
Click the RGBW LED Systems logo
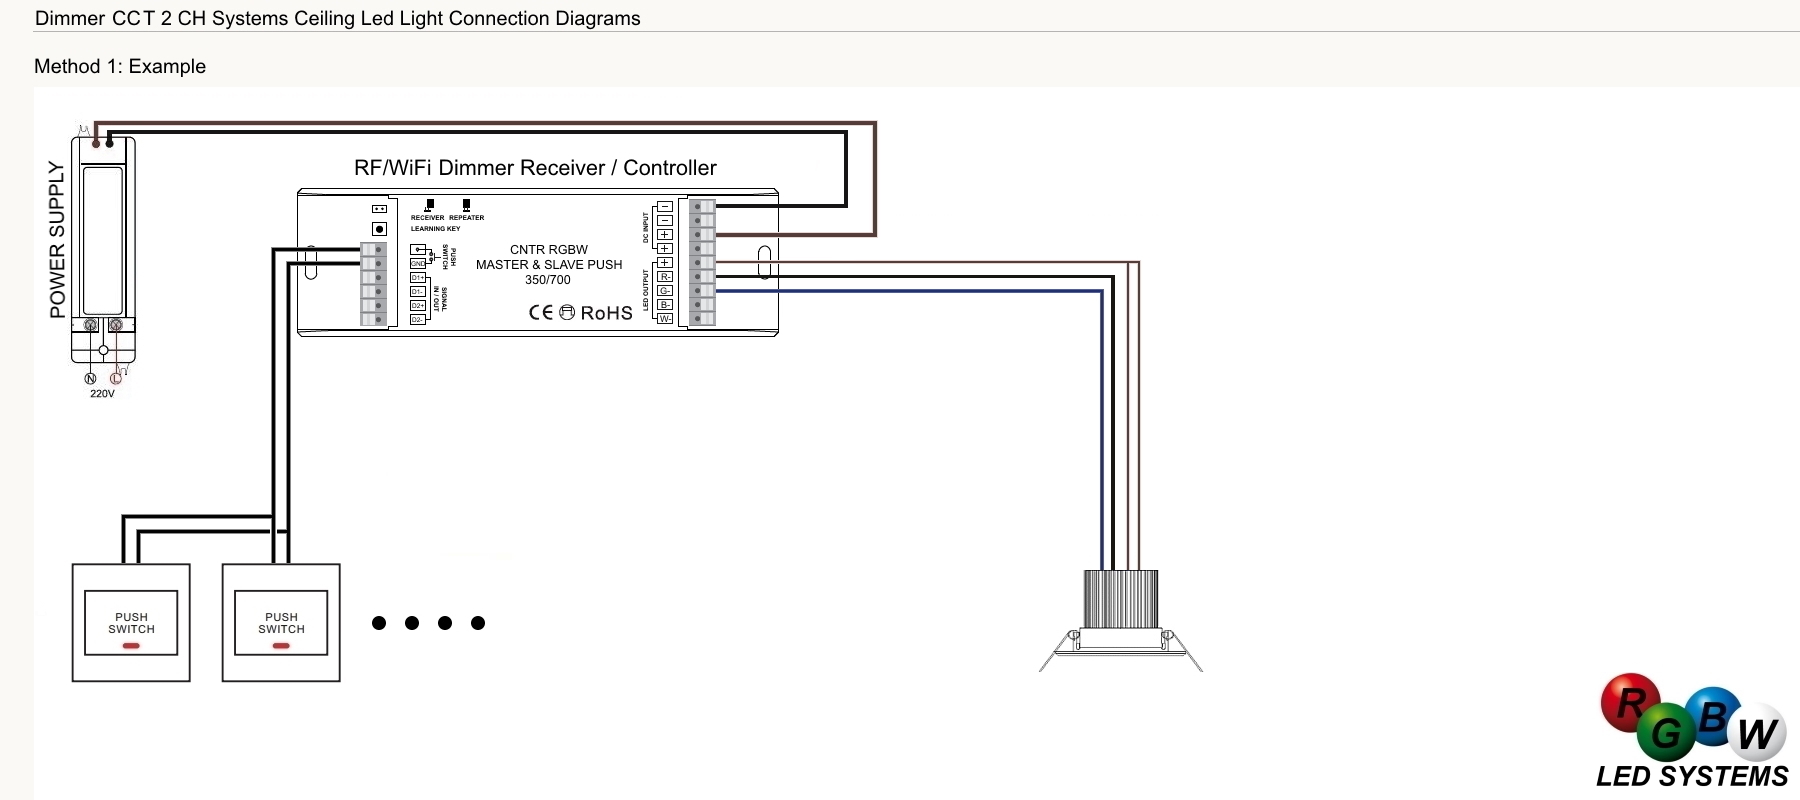coord(1692,730)
